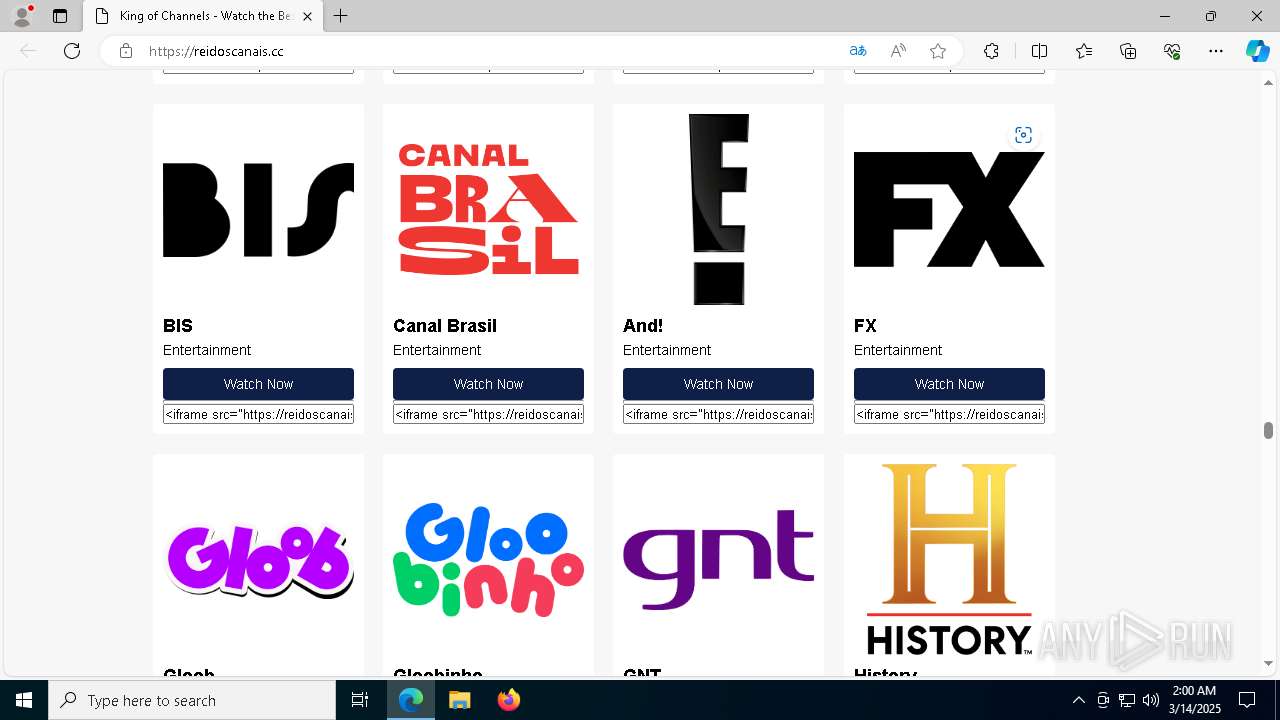Click the Gloob channel logo
The image size is (1280, 720).
(258, 560)
